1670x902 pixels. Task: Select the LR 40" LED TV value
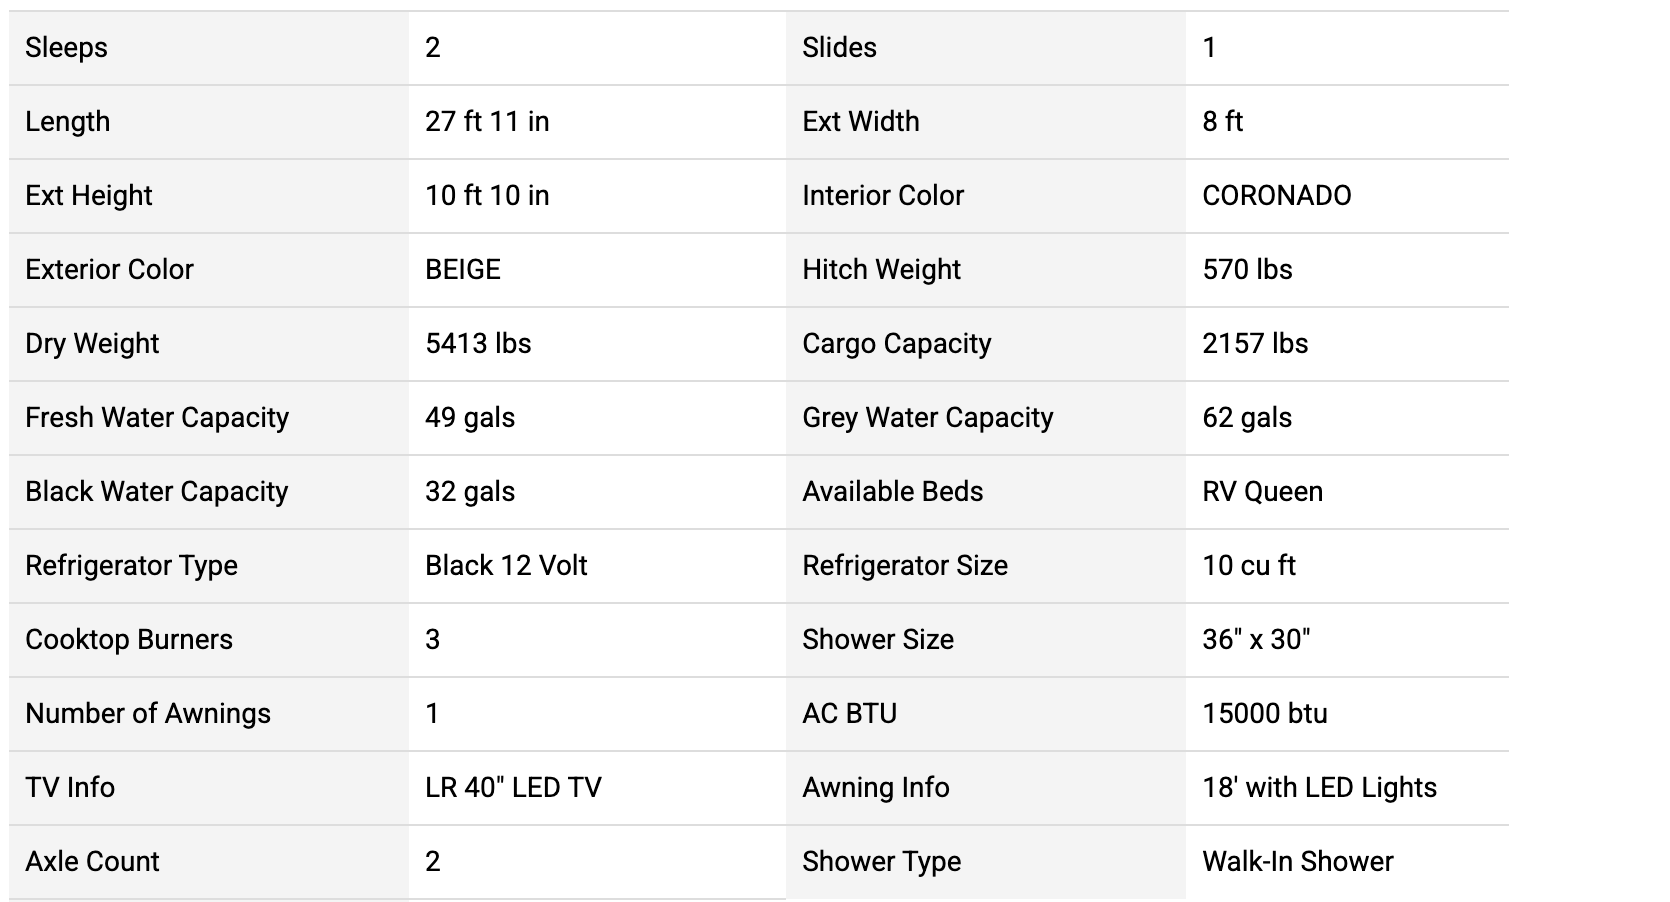click(x=513, y=788)
